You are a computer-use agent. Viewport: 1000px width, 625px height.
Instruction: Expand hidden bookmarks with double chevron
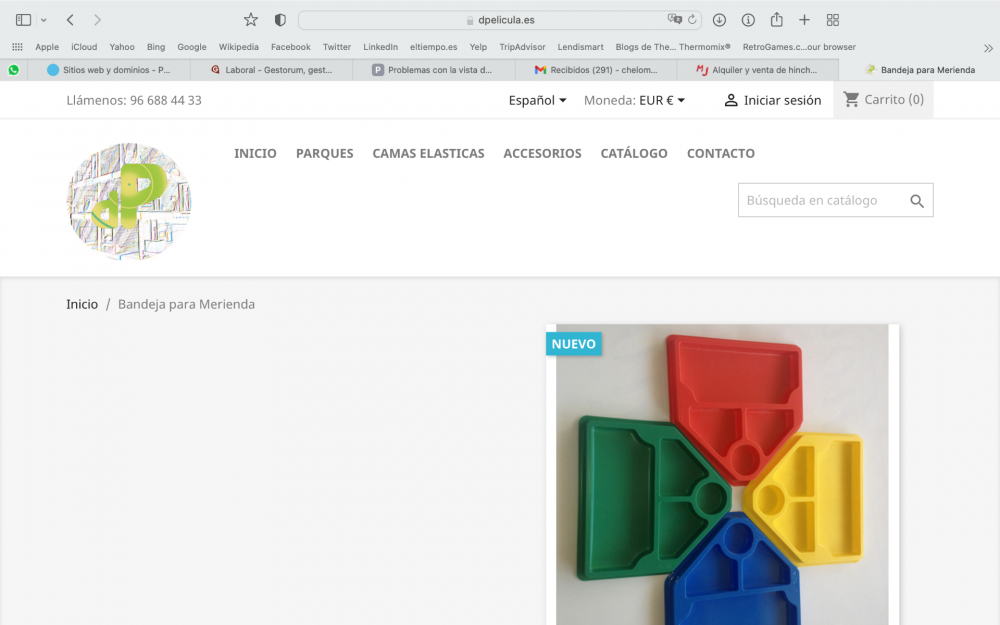click(988, 48)
